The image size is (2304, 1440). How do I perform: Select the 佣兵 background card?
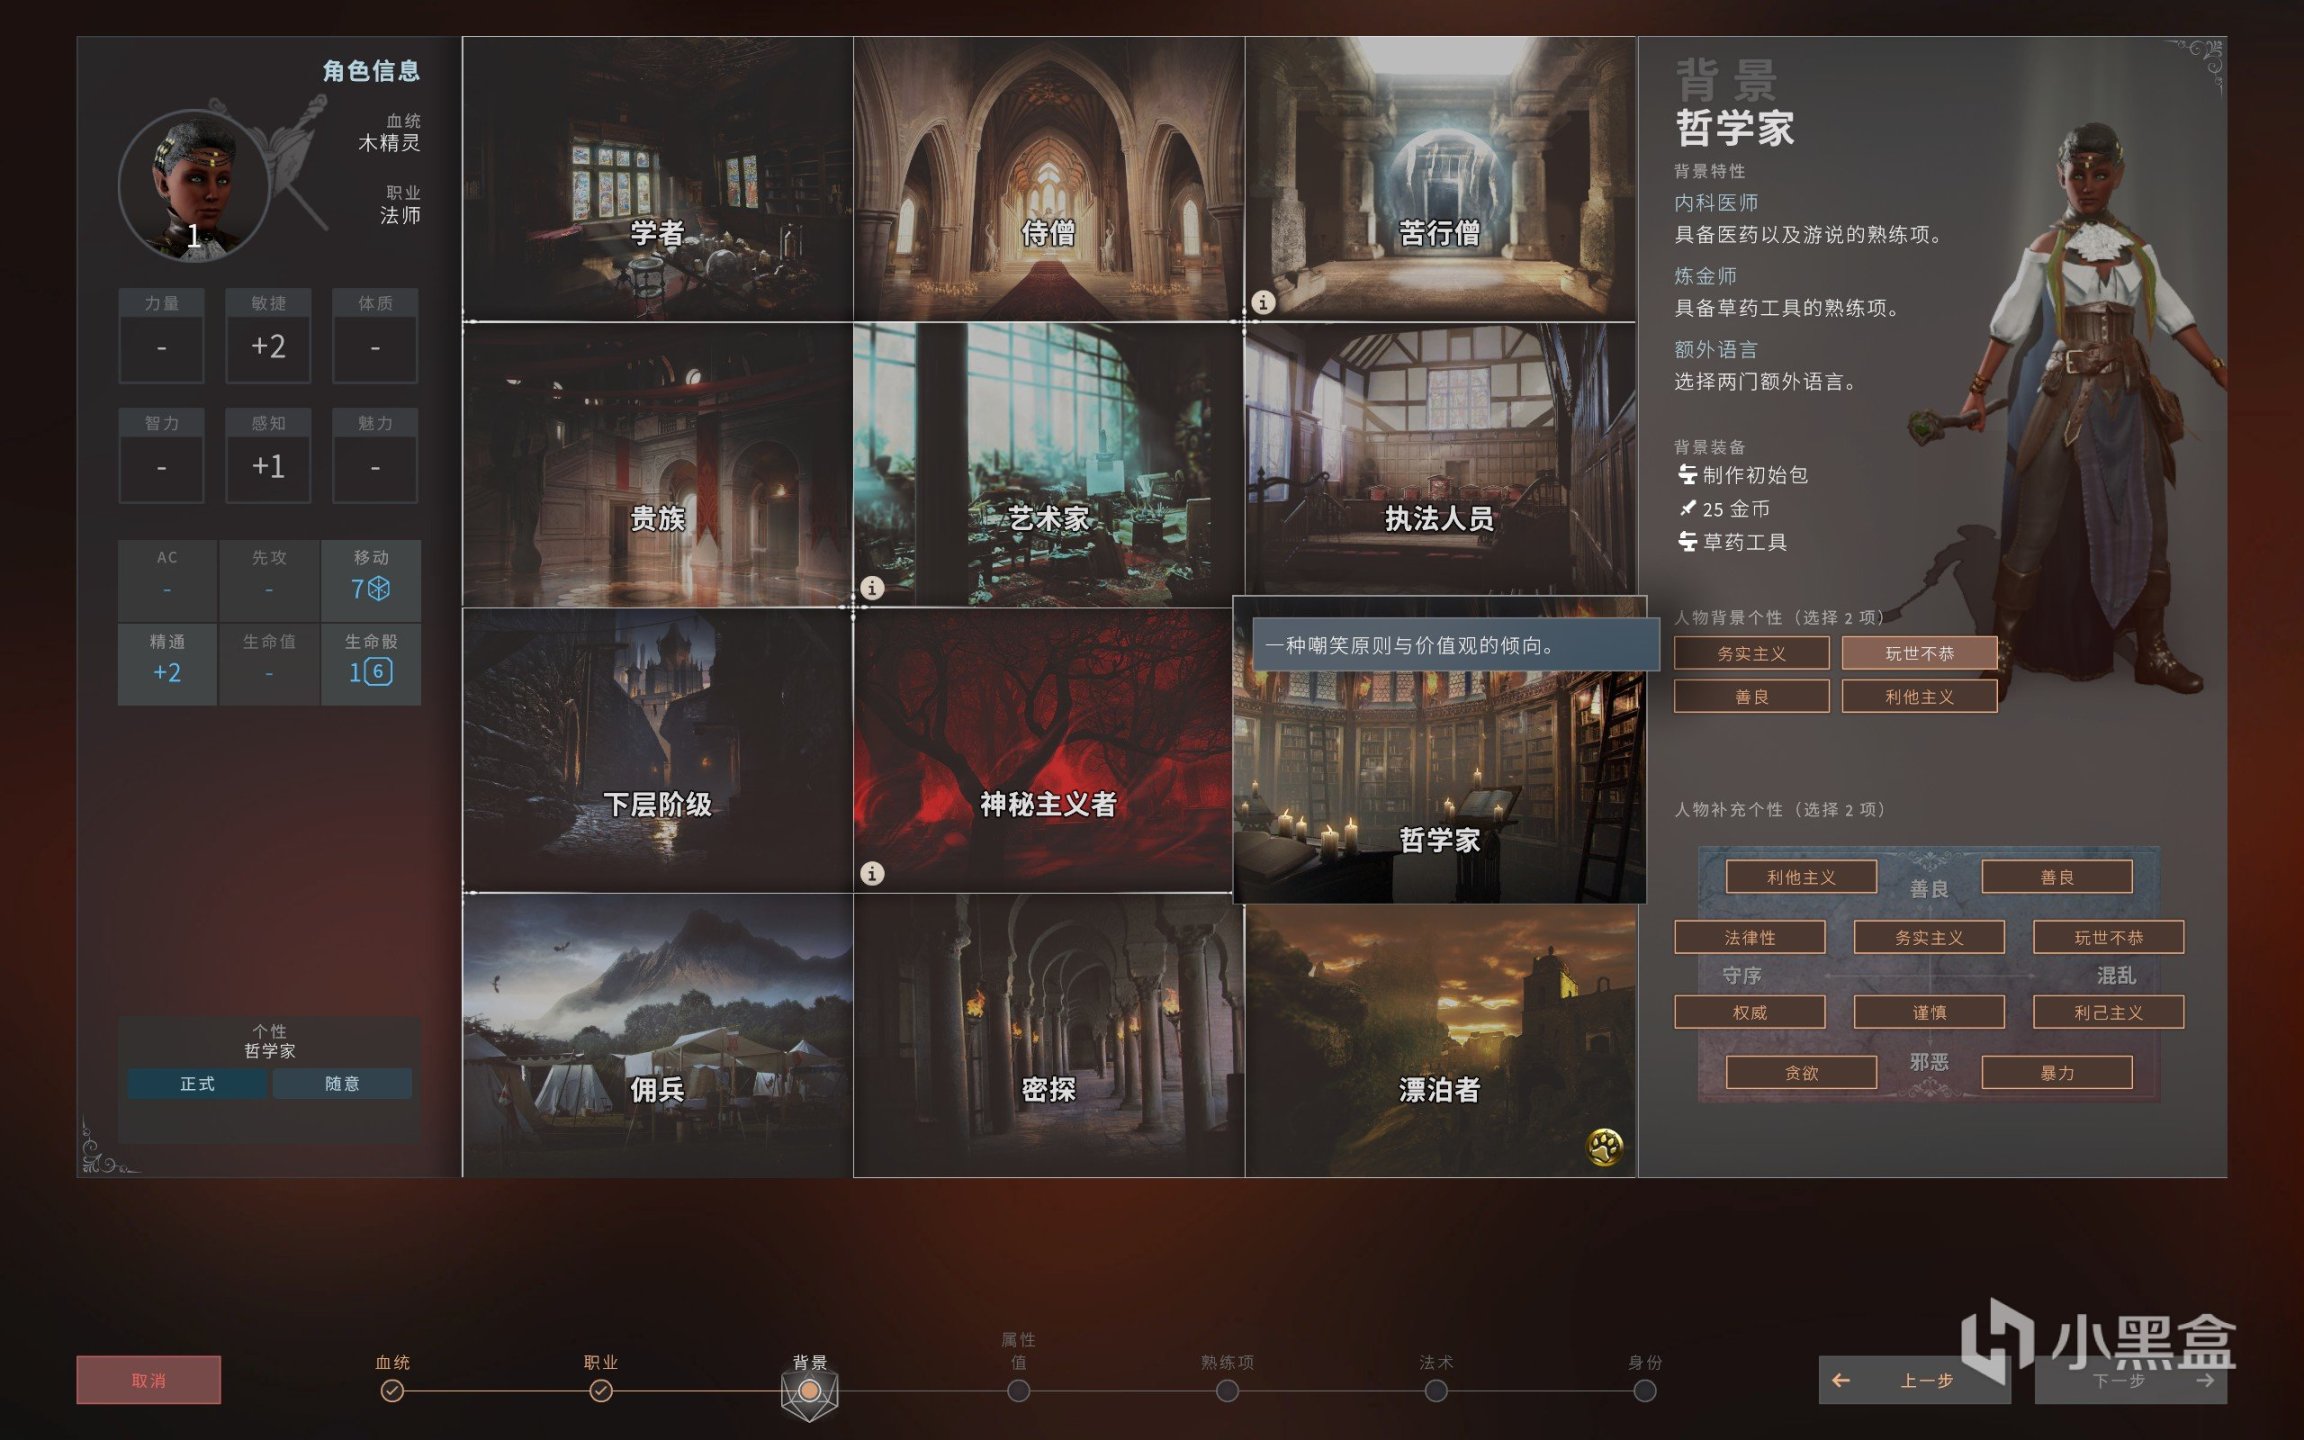pyautogui.click(x=657, y=1035)
